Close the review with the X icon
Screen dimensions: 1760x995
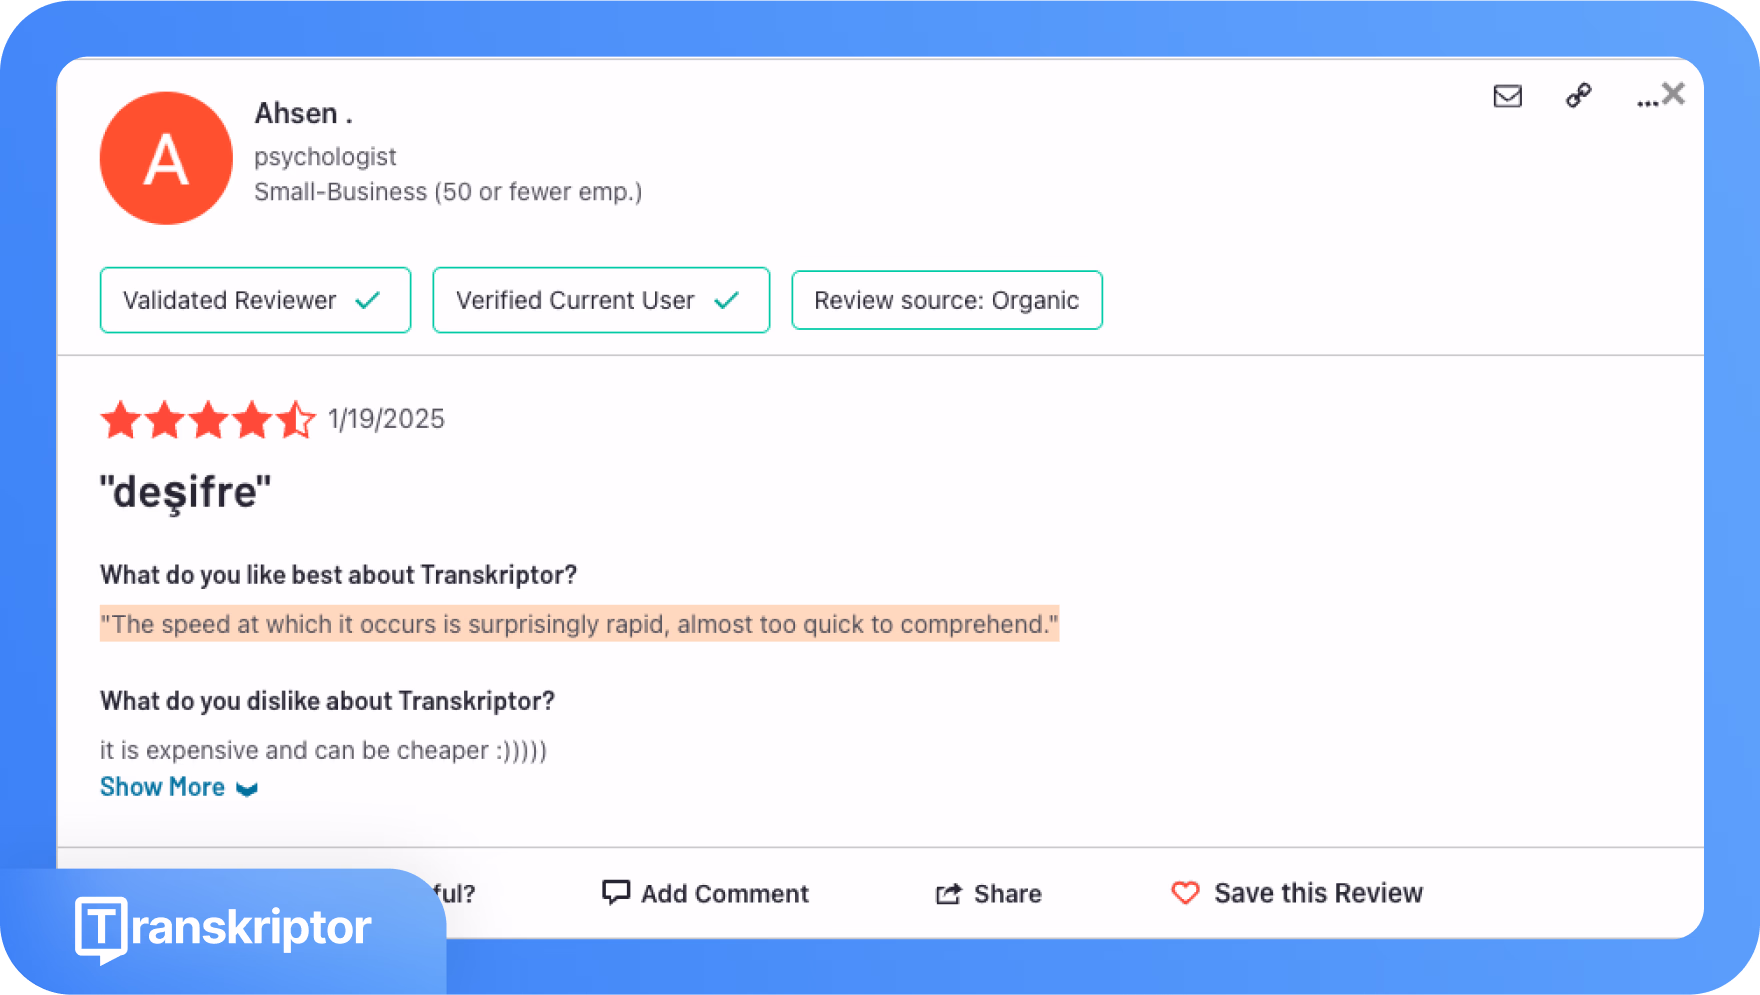coord(1673,94)
